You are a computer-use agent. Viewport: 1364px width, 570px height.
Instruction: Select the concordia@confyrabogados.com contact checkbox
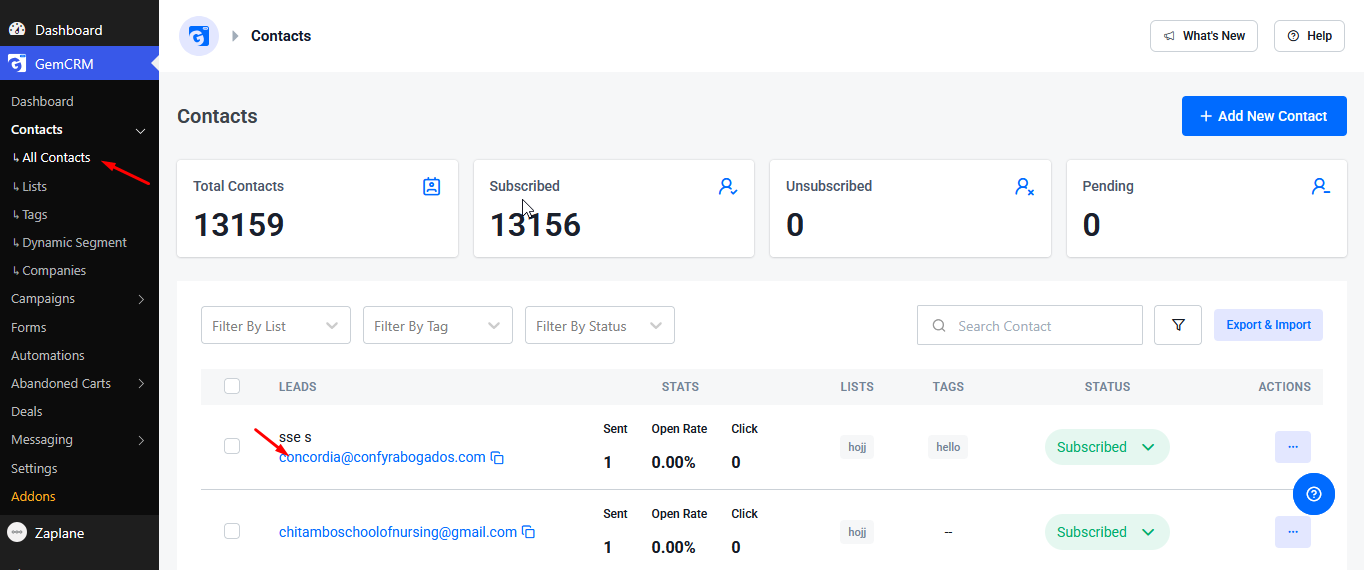(x=232, y=446)
